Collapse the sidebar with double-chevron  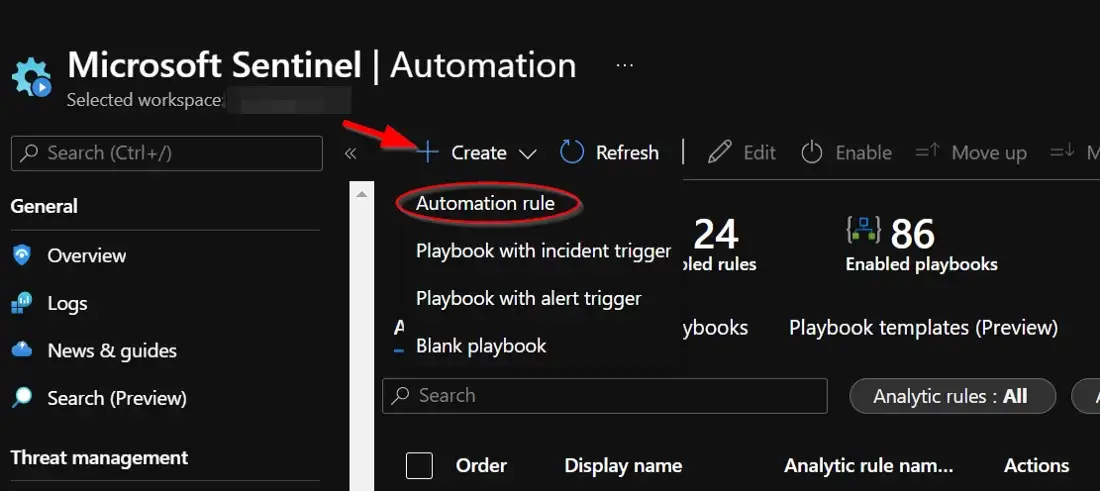click(x=350, y=153)
